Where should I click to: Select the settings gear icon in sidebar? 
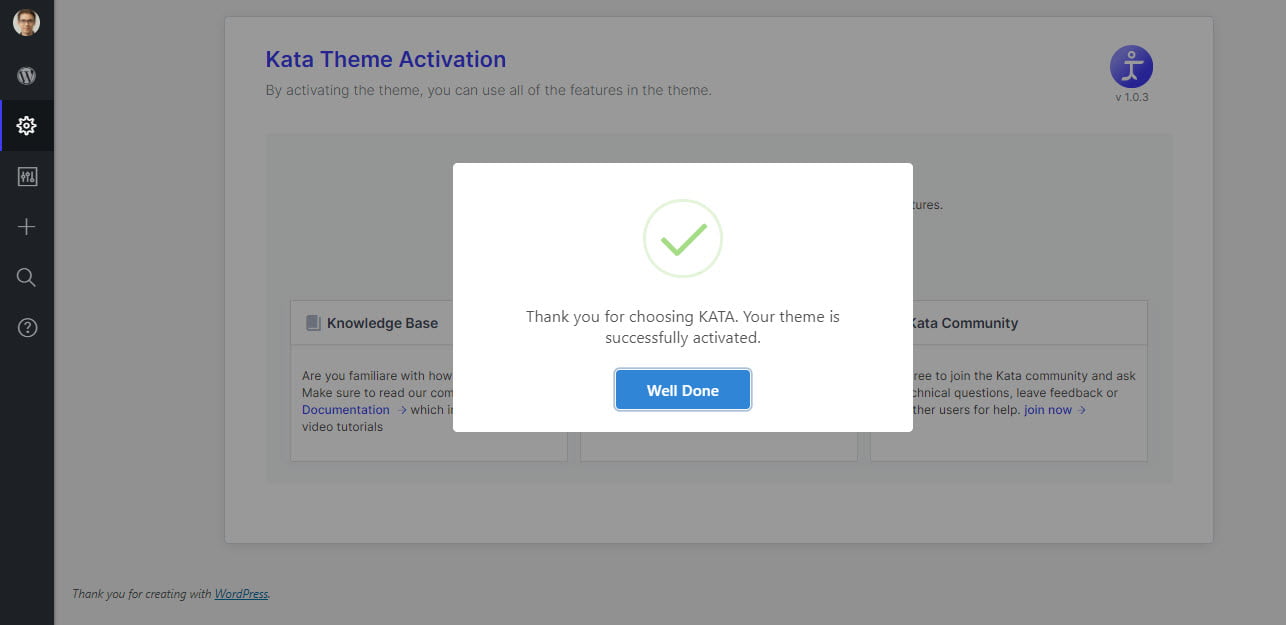pos(27,126)
